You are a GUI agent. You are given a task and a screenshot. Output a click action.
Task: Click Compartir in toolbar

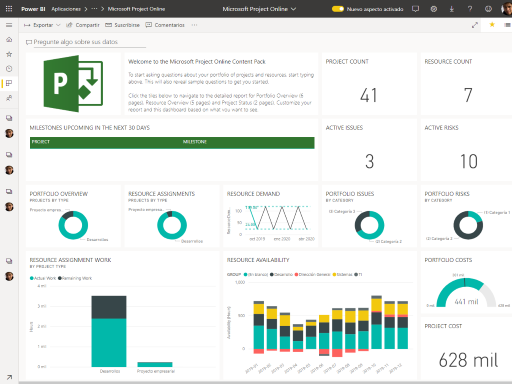pos(83,25)
